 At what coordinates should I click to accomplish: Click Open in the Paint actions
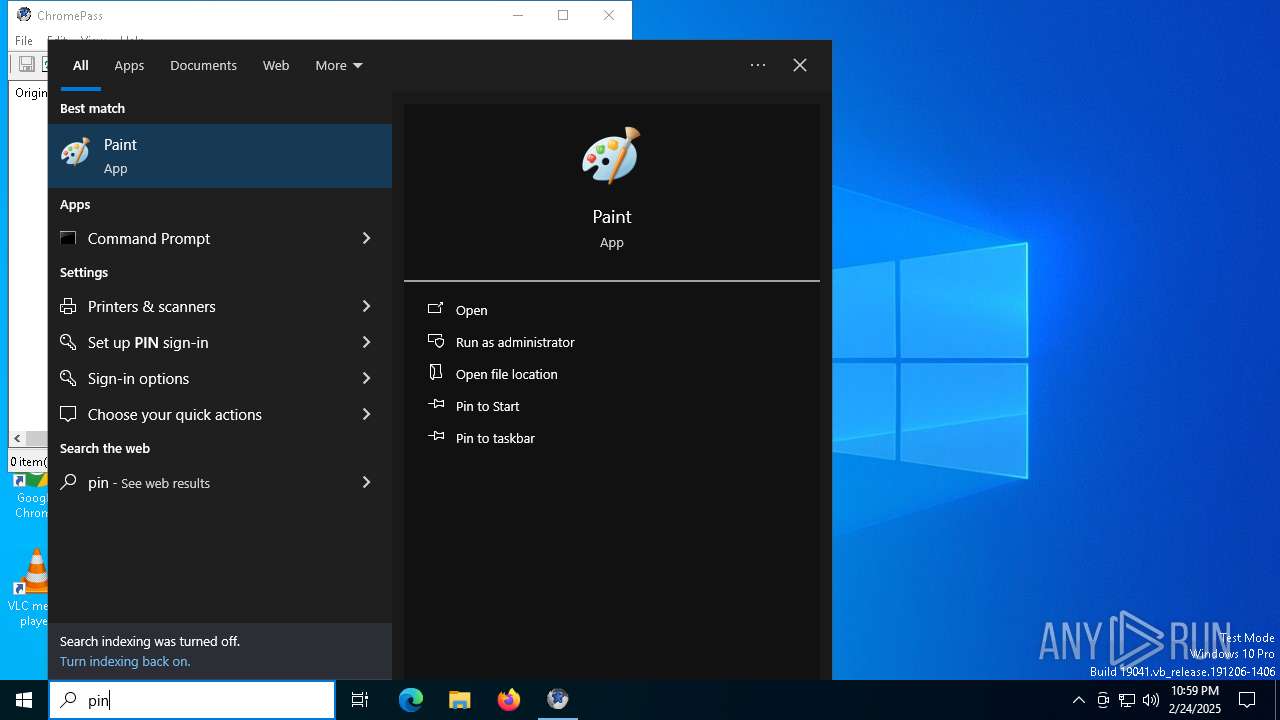coord(471,310)
